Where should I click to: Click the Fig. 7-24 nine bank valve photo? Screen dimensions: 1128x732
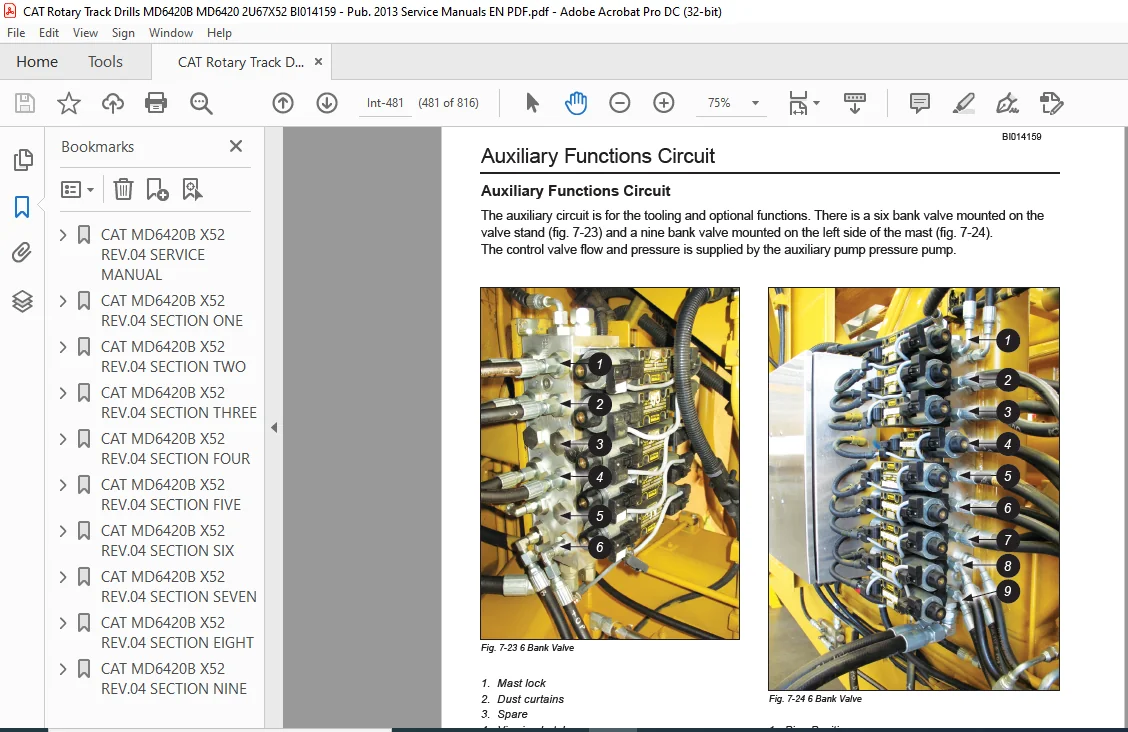[914, 489]
